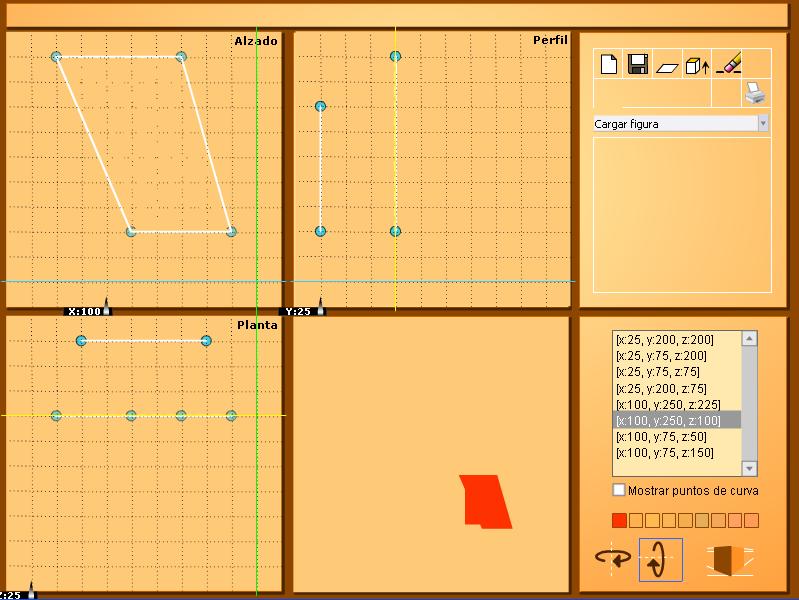Screen dimensions: 799x600
Task: Click right end of Planta white segment
Action: coord(206,341)
